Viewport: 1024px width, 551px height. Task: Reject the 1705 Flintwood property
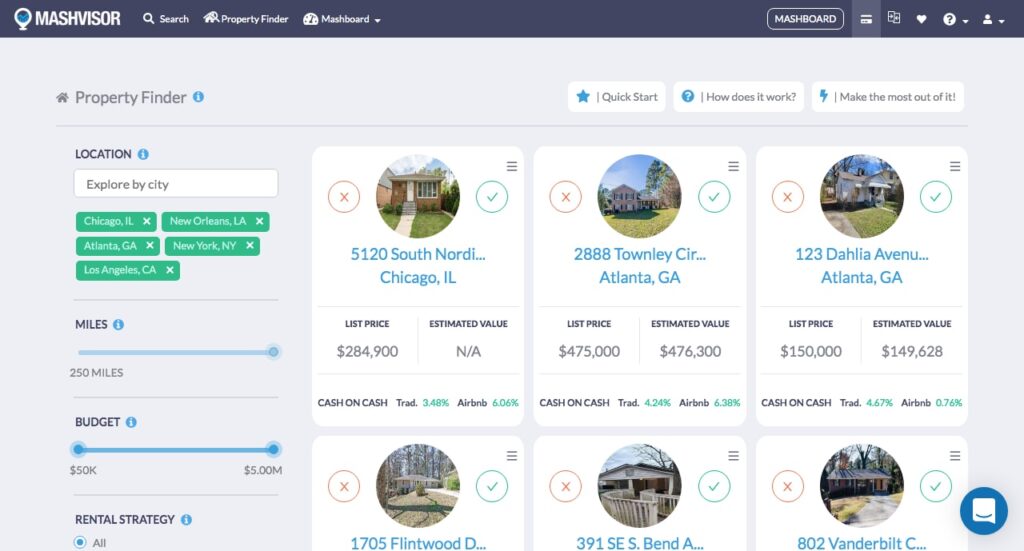click(344, 486)
